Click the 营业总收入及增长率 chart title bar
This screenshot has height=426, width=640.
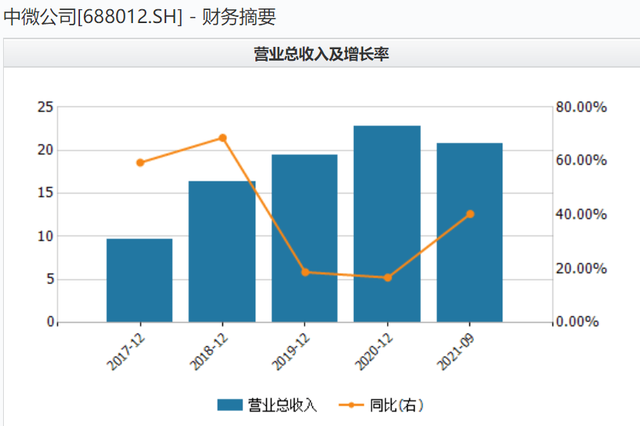[x=322, y=53]
